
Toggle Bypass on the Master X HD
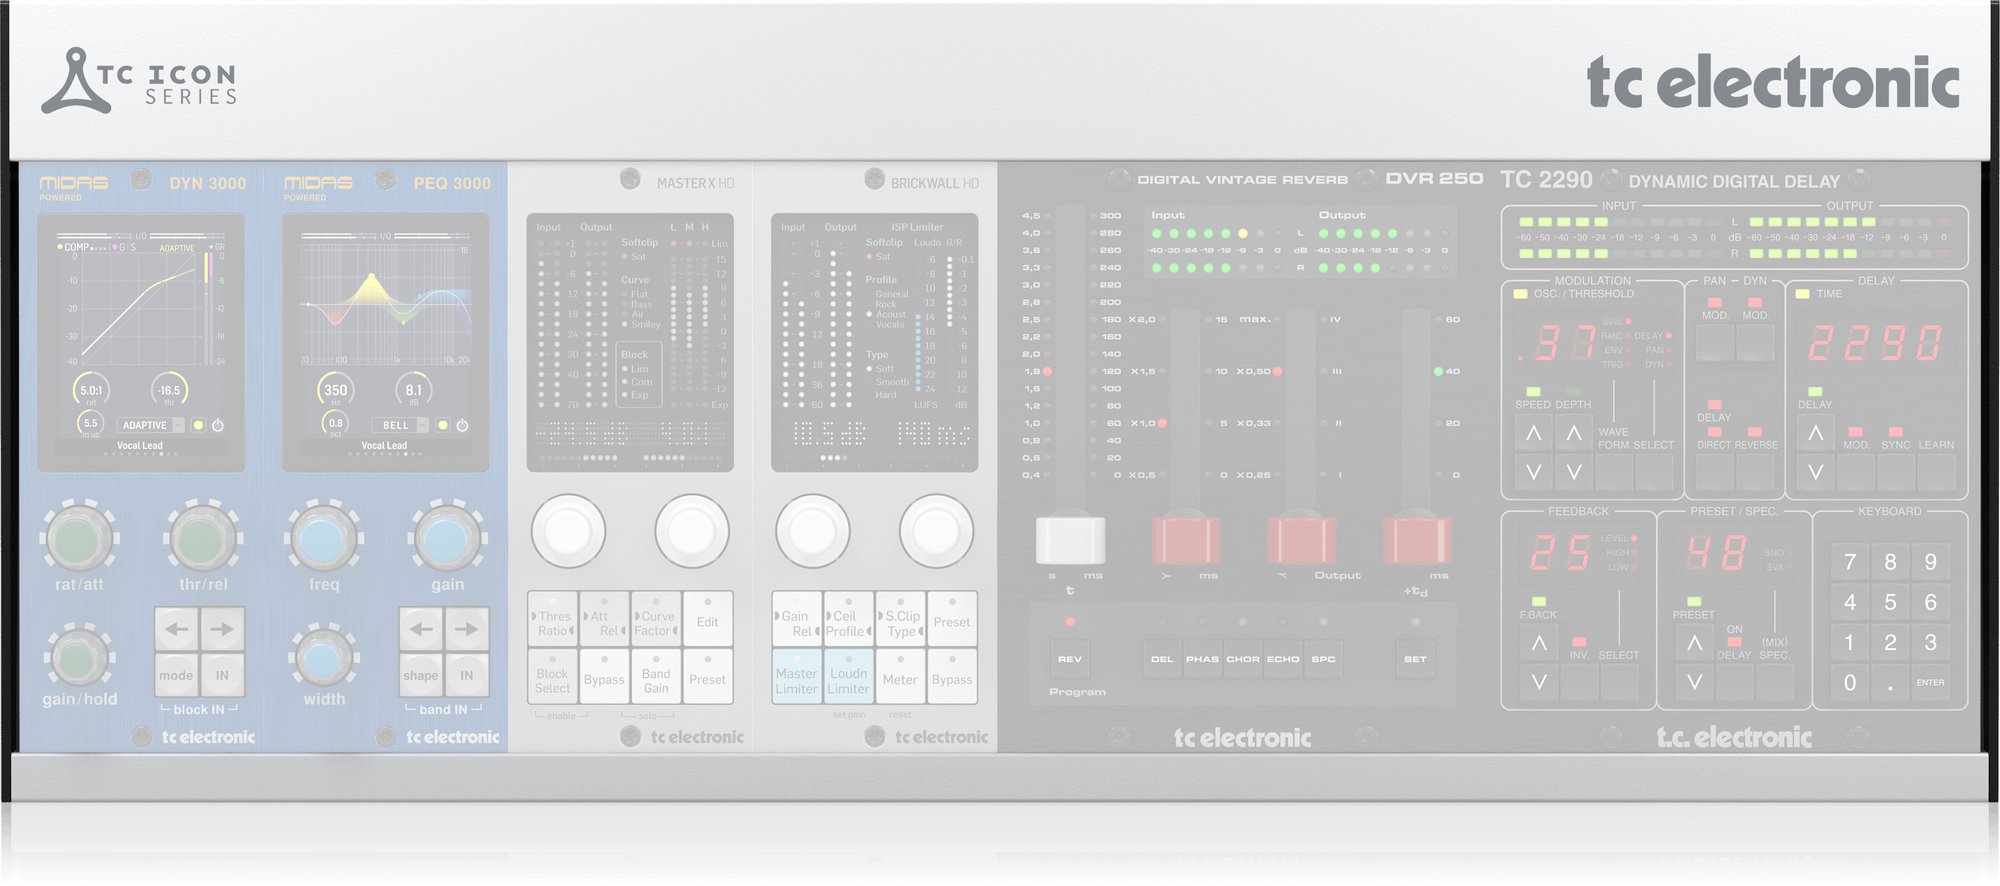click(604, 677)
